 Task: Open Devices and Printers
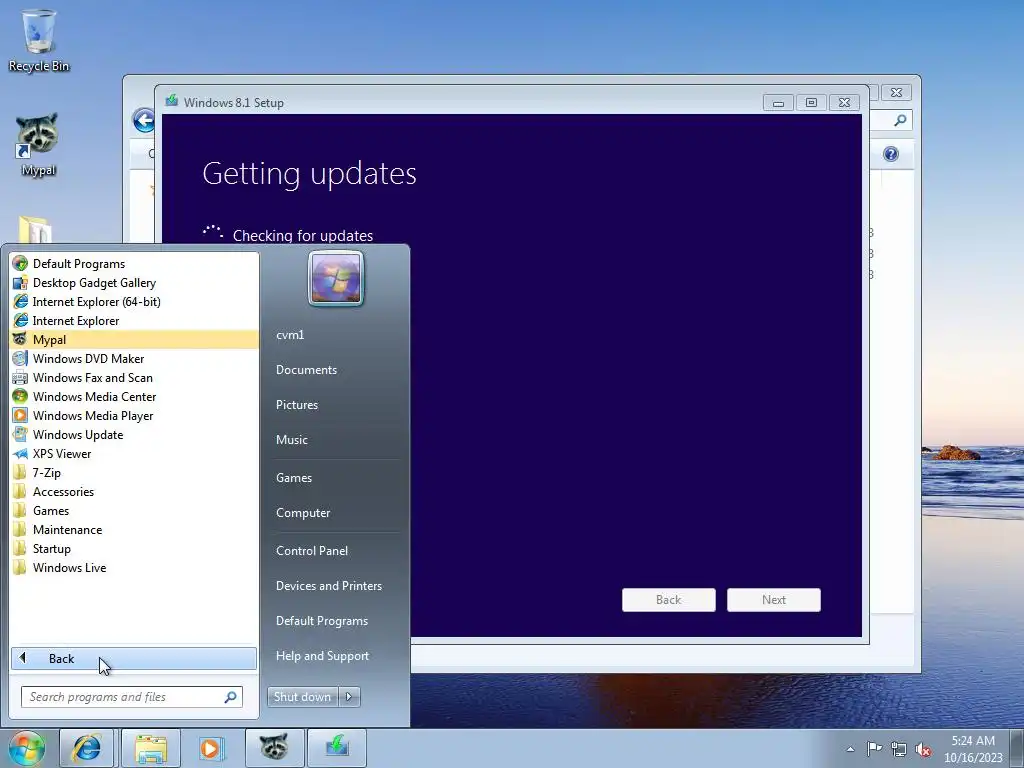[x=329, y=586]
